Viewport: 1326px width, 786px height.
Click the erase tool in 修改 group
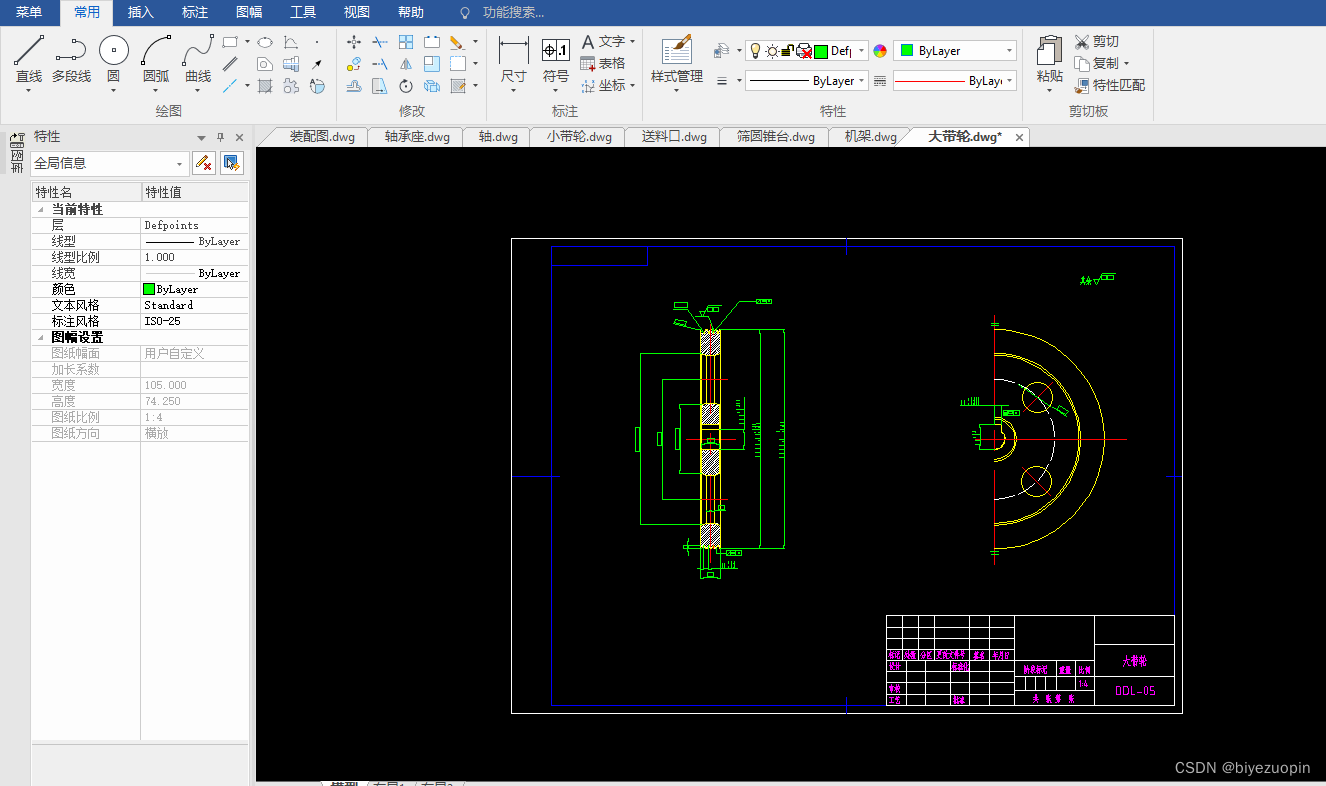point(457,42)
